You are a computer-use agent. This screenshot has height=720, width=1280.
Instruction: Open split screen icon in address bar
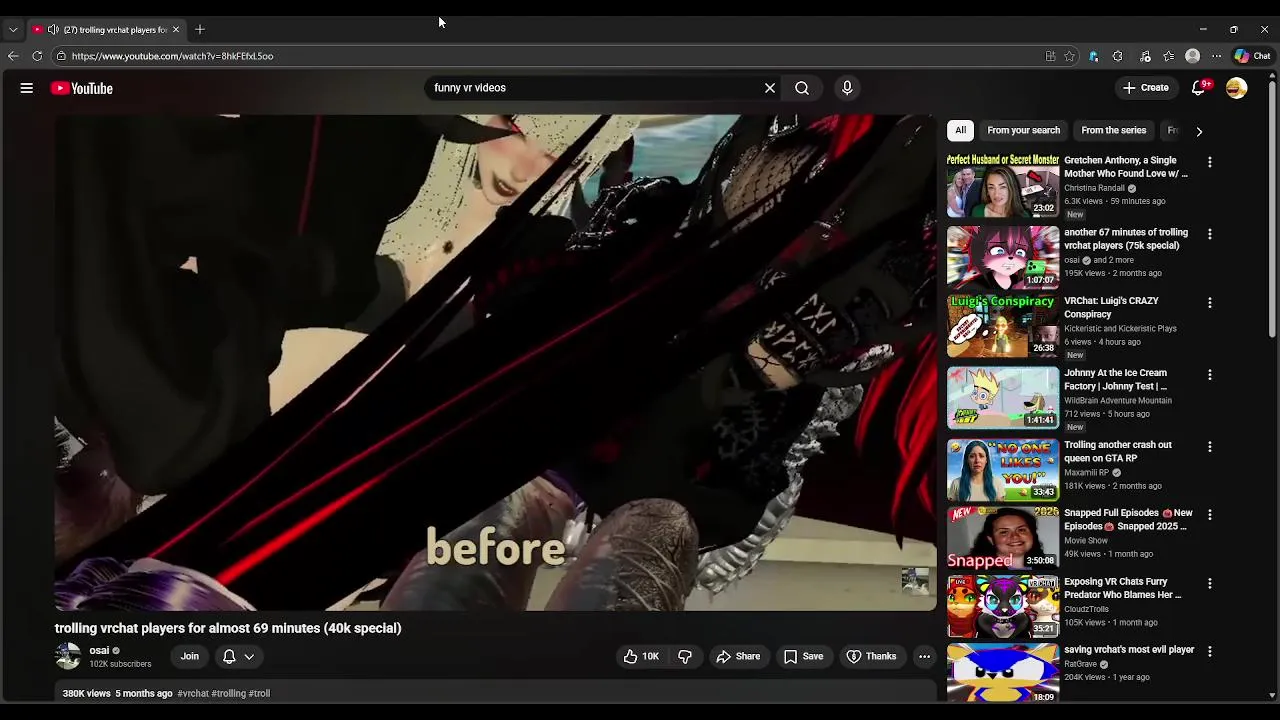pyautogui.click(x=1050, y=56)
